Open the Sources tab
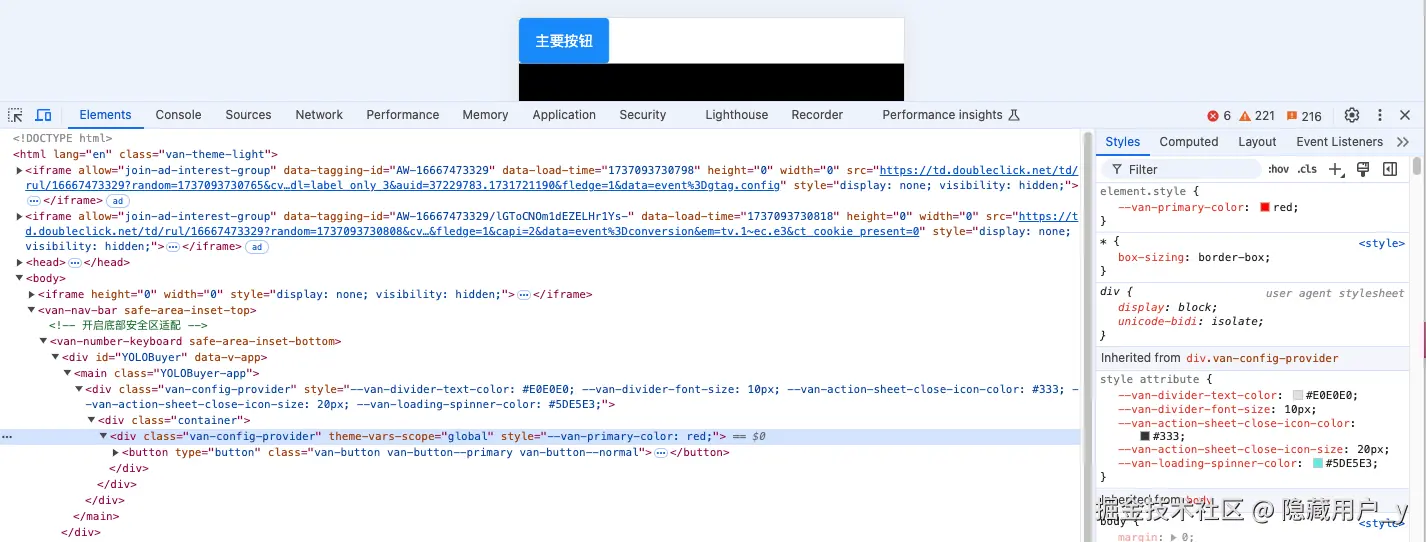This screenshot has height=542, width=1426. pos(249,115)
